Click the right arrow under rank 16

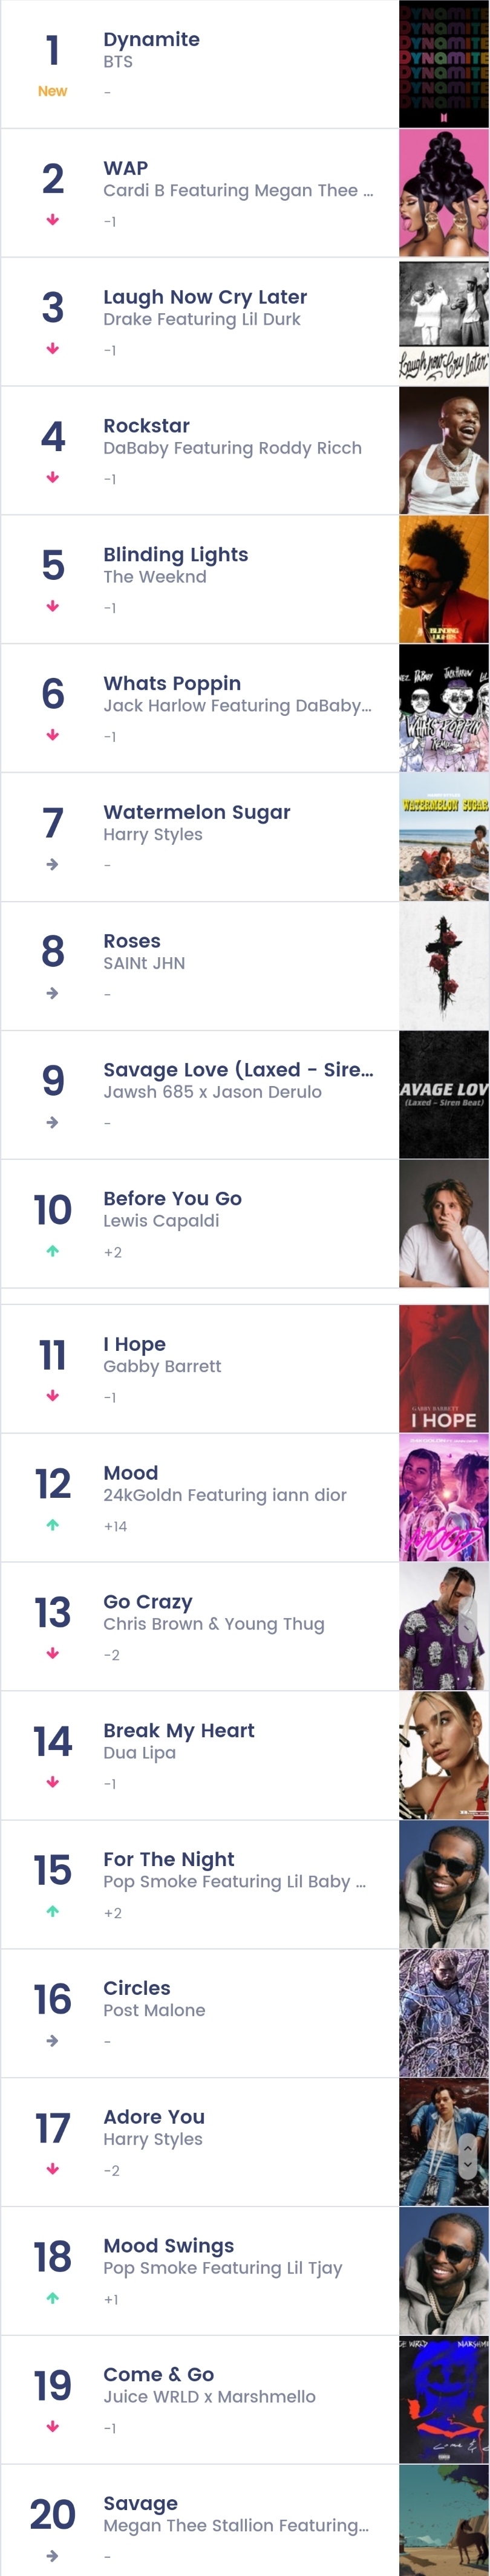[52, 2041]
